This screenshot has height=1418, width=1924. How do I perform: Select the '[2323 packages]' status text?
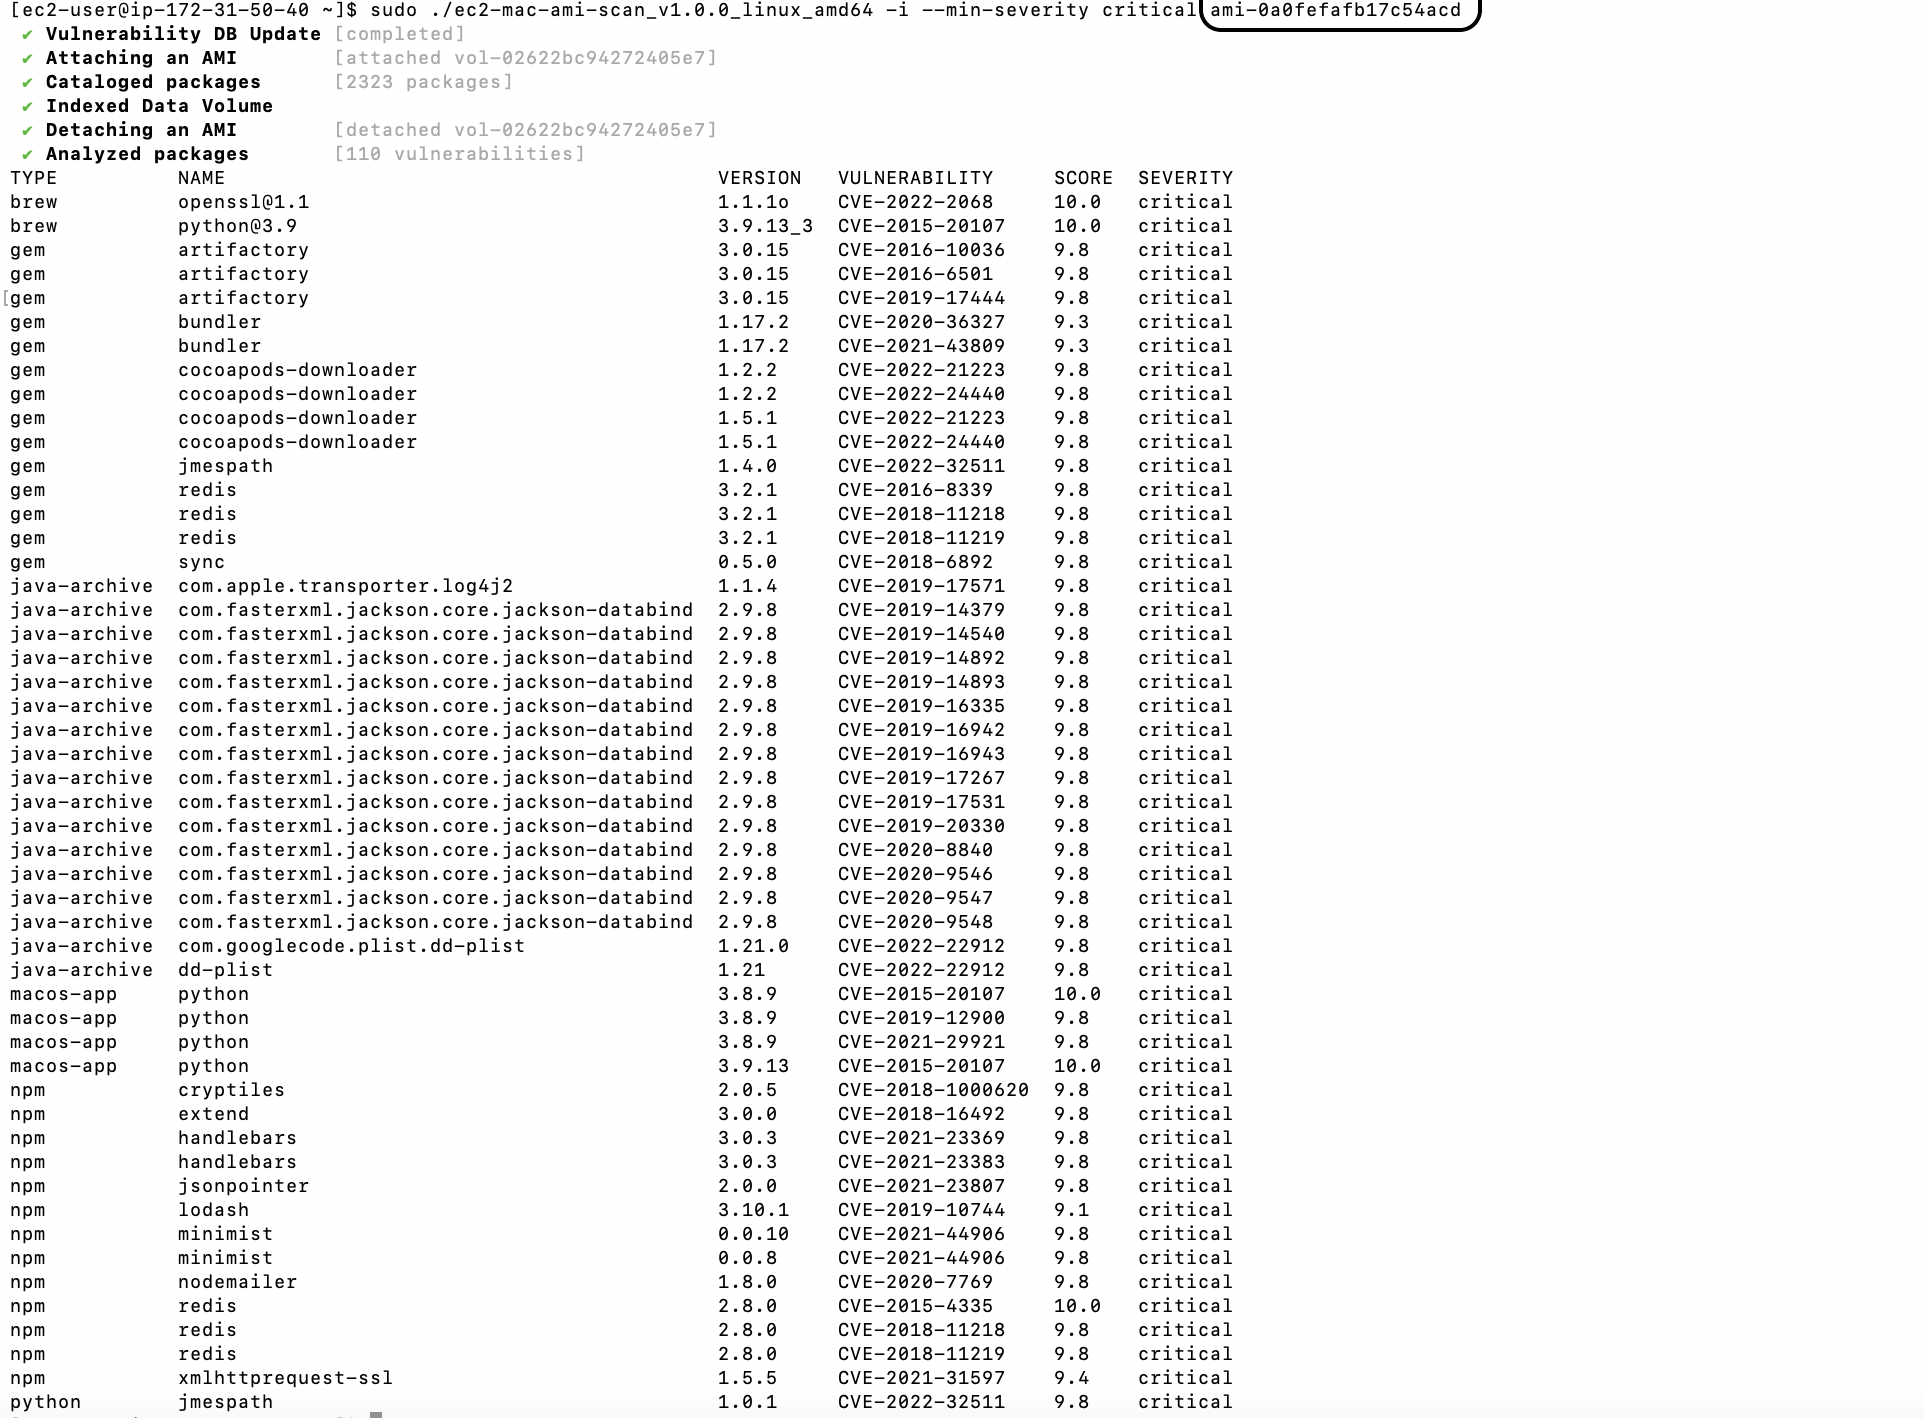pos(424,82)
